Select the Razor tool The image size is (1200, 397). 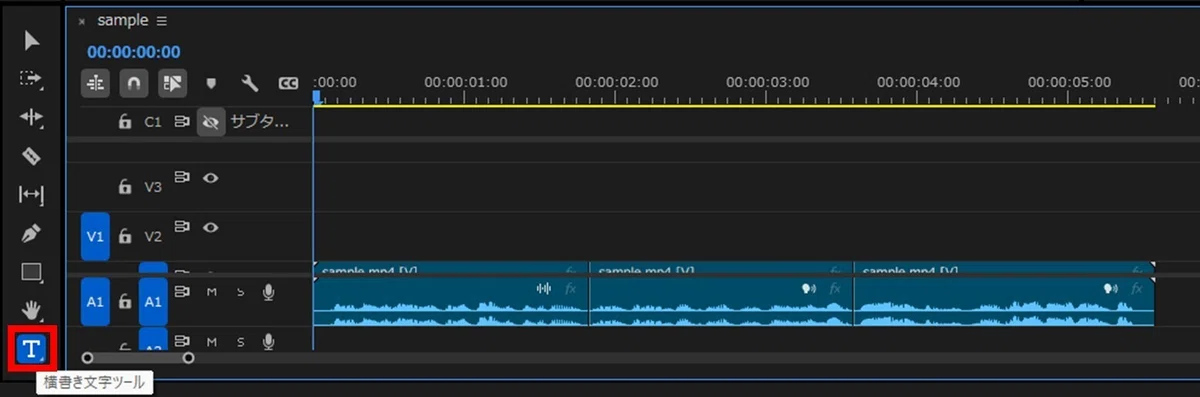pos(32,156)
